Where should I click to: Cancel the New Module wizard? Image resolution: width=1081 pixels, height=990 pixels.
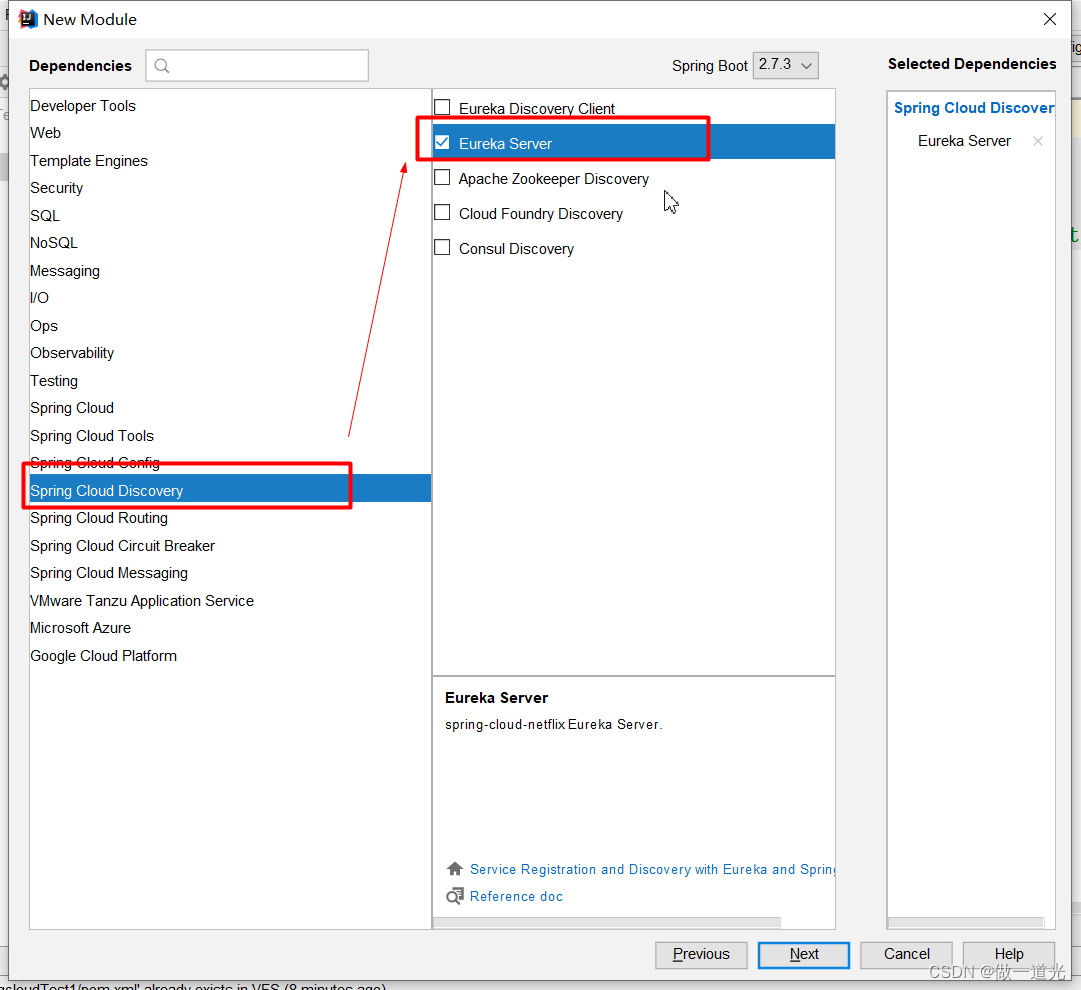pos(907,954)
